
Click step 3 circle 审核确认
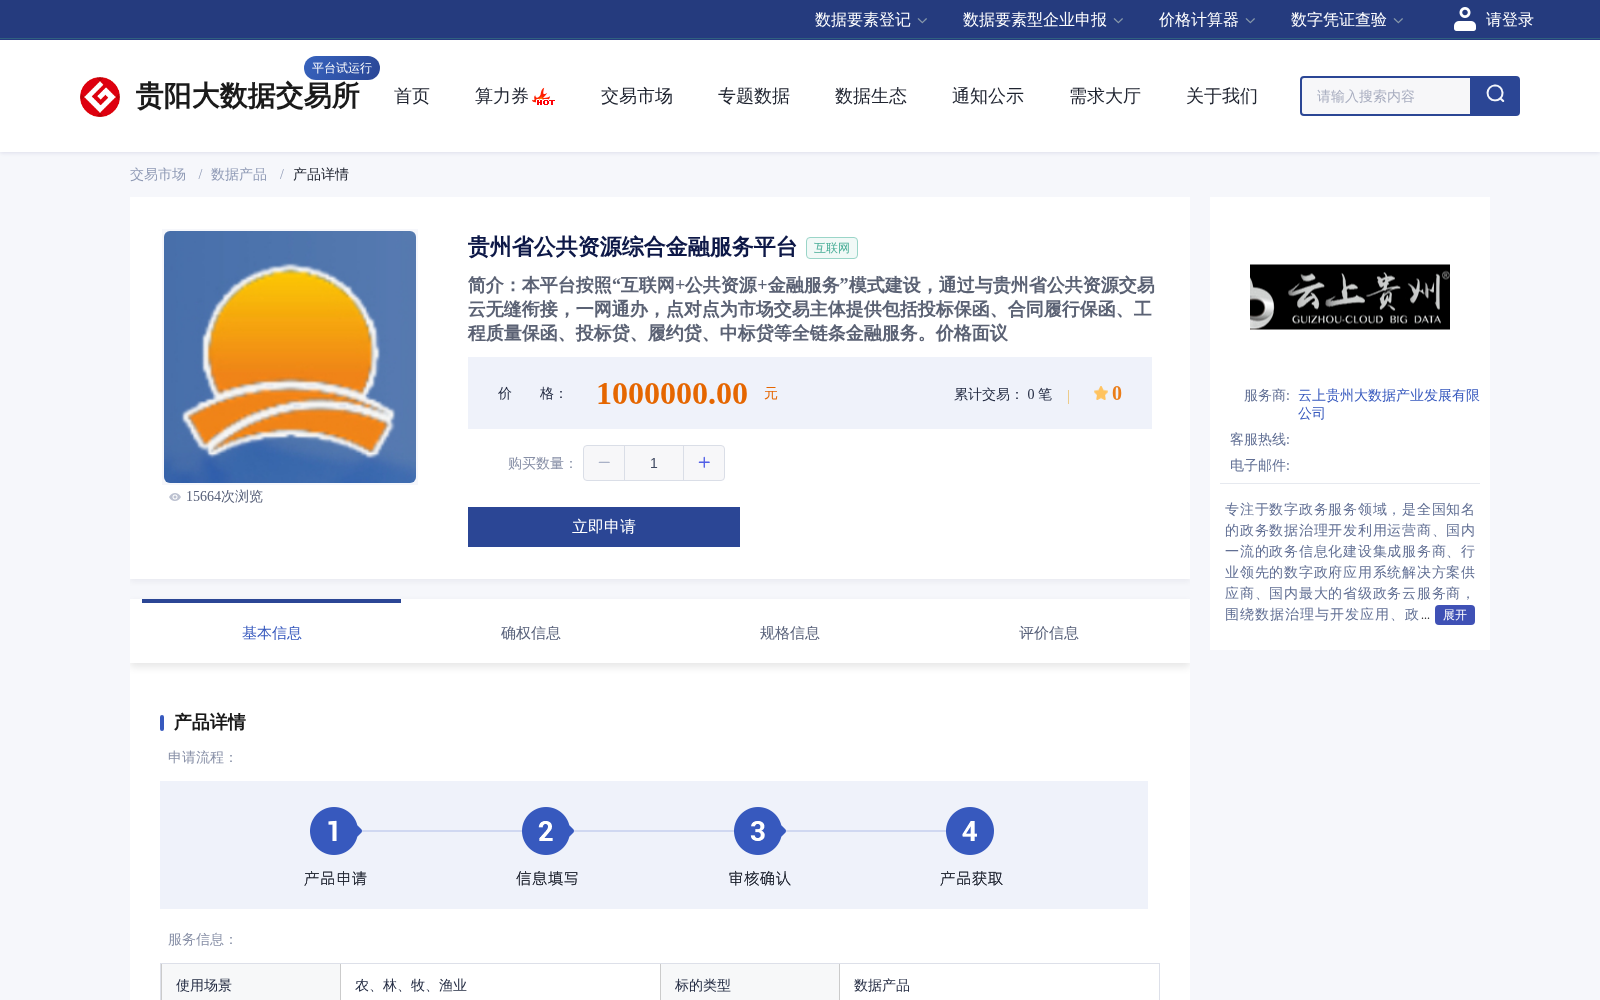[758, 831]
